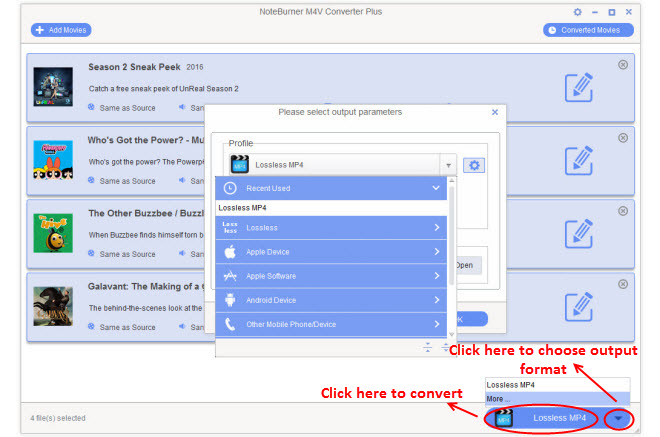Click Lossless MP4 convert button
Screen dimensions: 660x437
pos(542,418)
